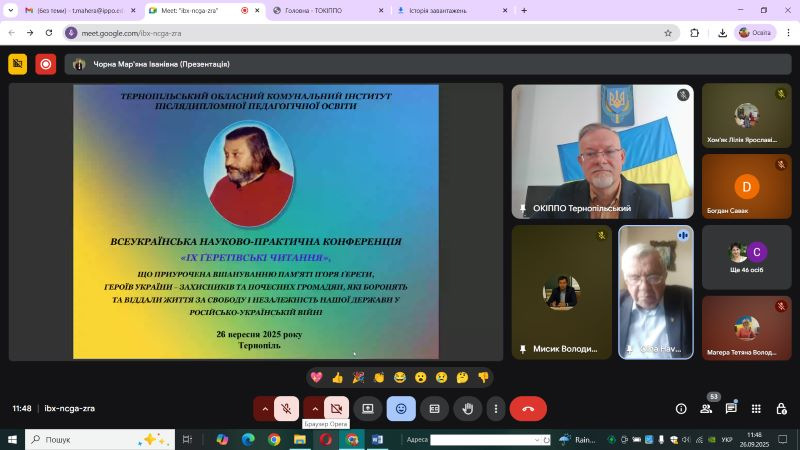Click the shared presentation slide

255,221
